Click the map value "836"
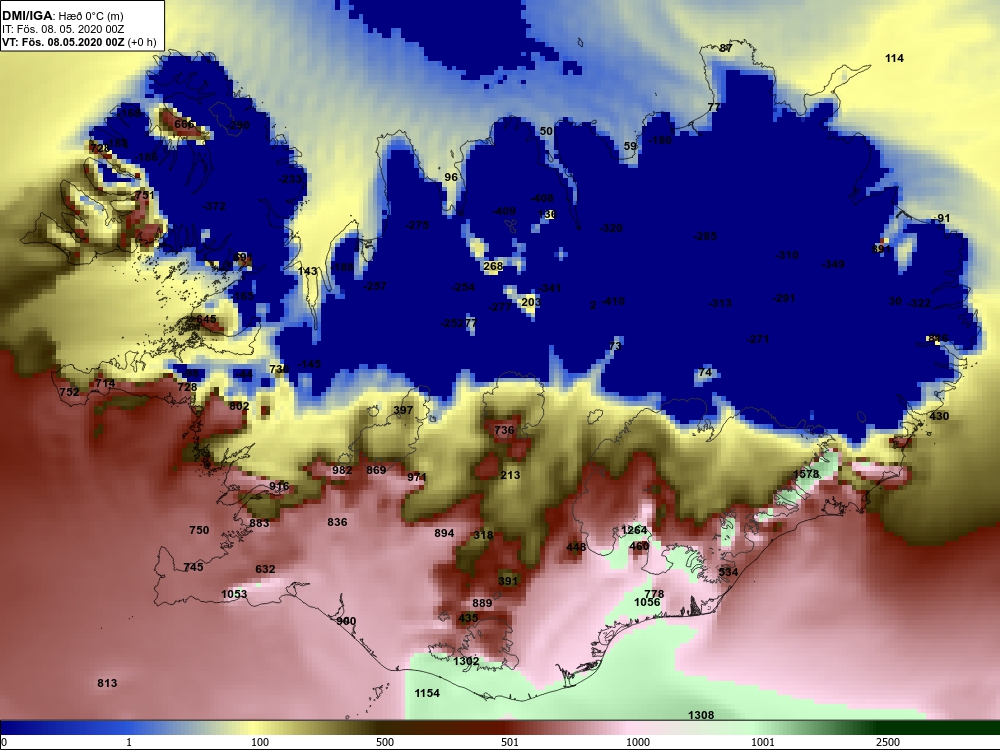Screen dimensions: 1000x750 click(337, 522)
